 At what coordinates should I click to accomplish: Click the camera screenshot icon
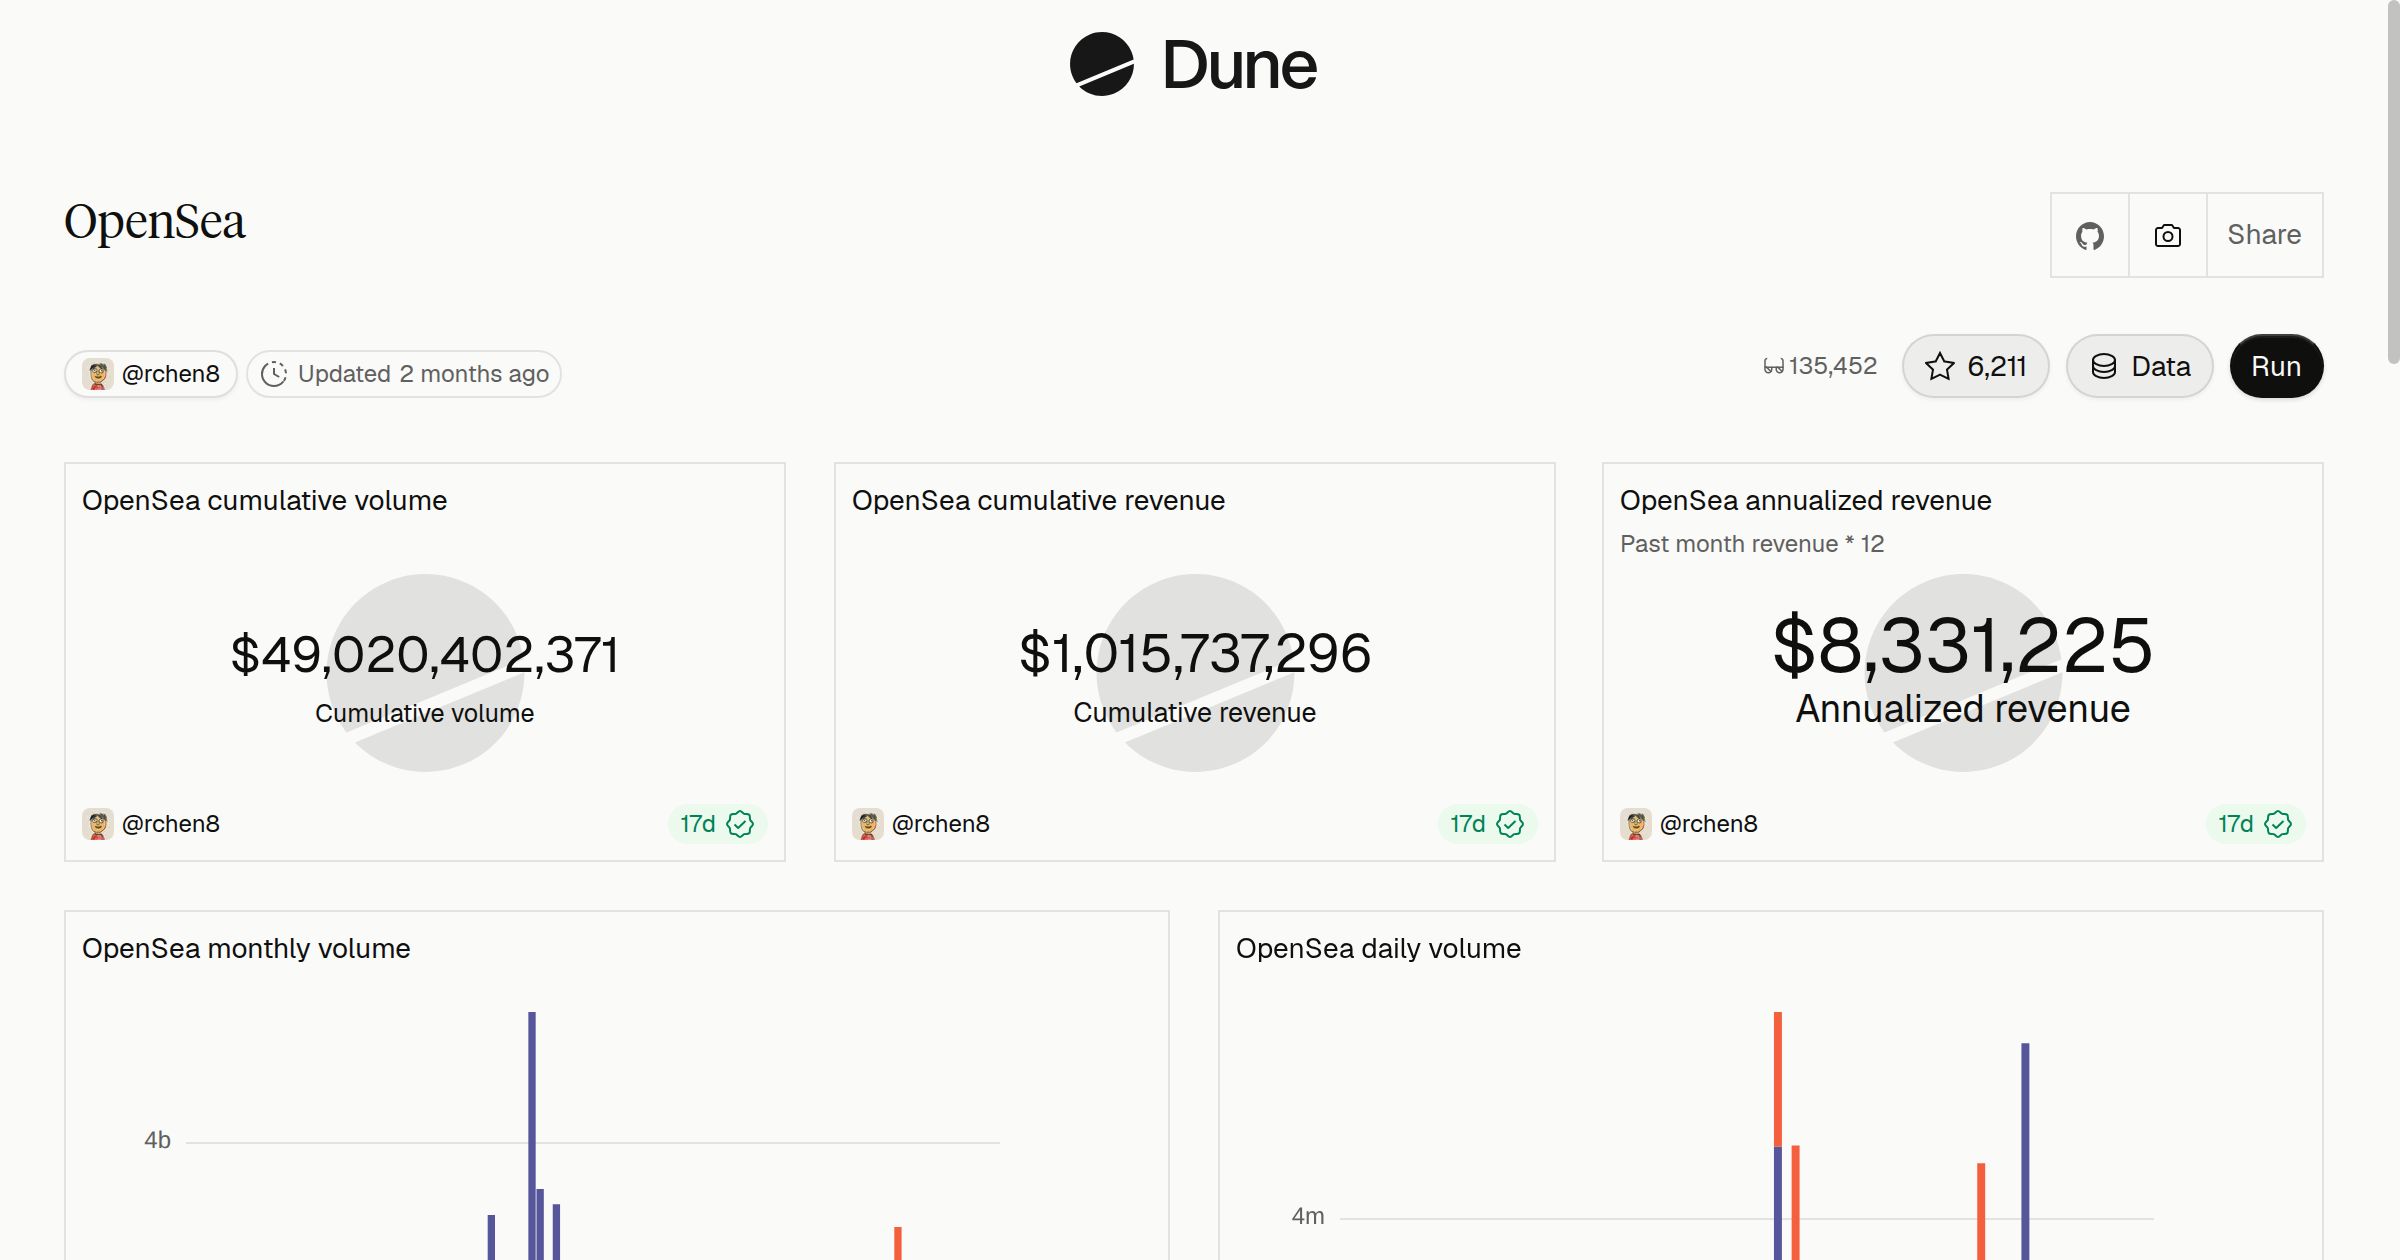pyautogui.click(x=2167, y=235)
